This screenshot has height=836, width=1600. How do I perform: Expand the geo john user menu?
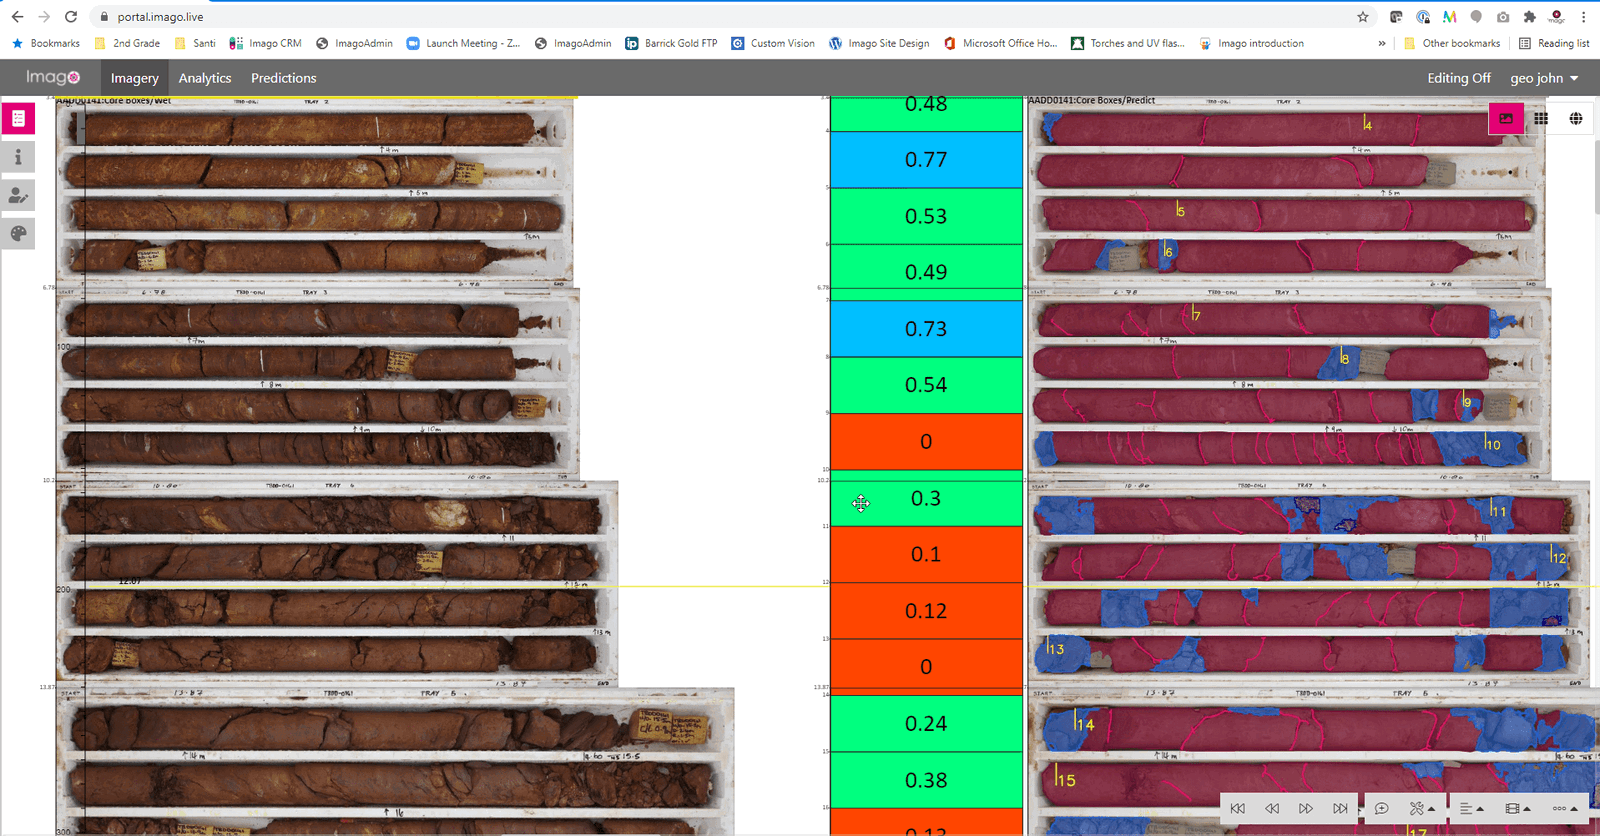1543,78
